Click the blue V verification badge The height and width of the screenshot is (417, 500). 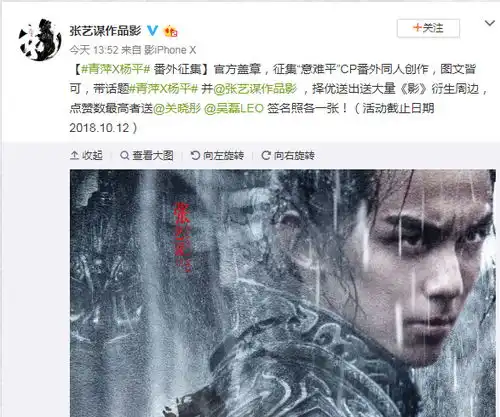tap(153, 31)
